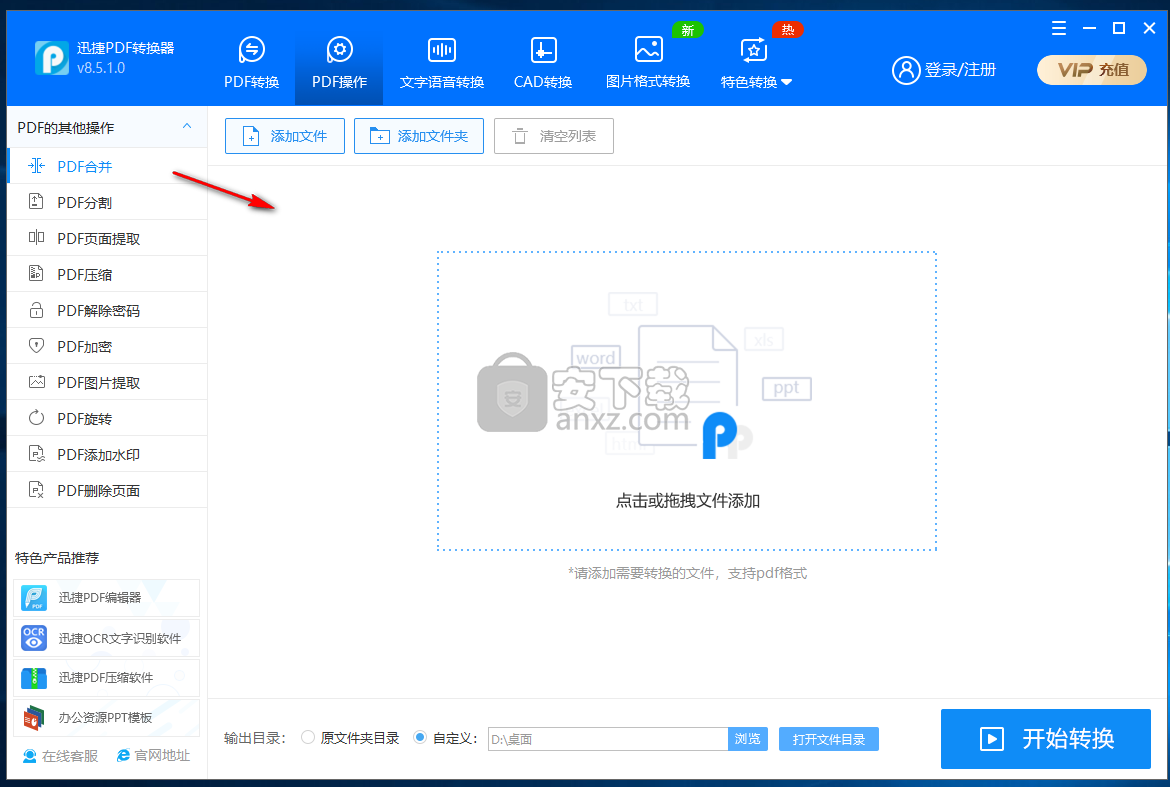Viewport: 1170px width, 787px height.
Task: Select PDF压缩 in the sidebar
Action: [107, 274]
